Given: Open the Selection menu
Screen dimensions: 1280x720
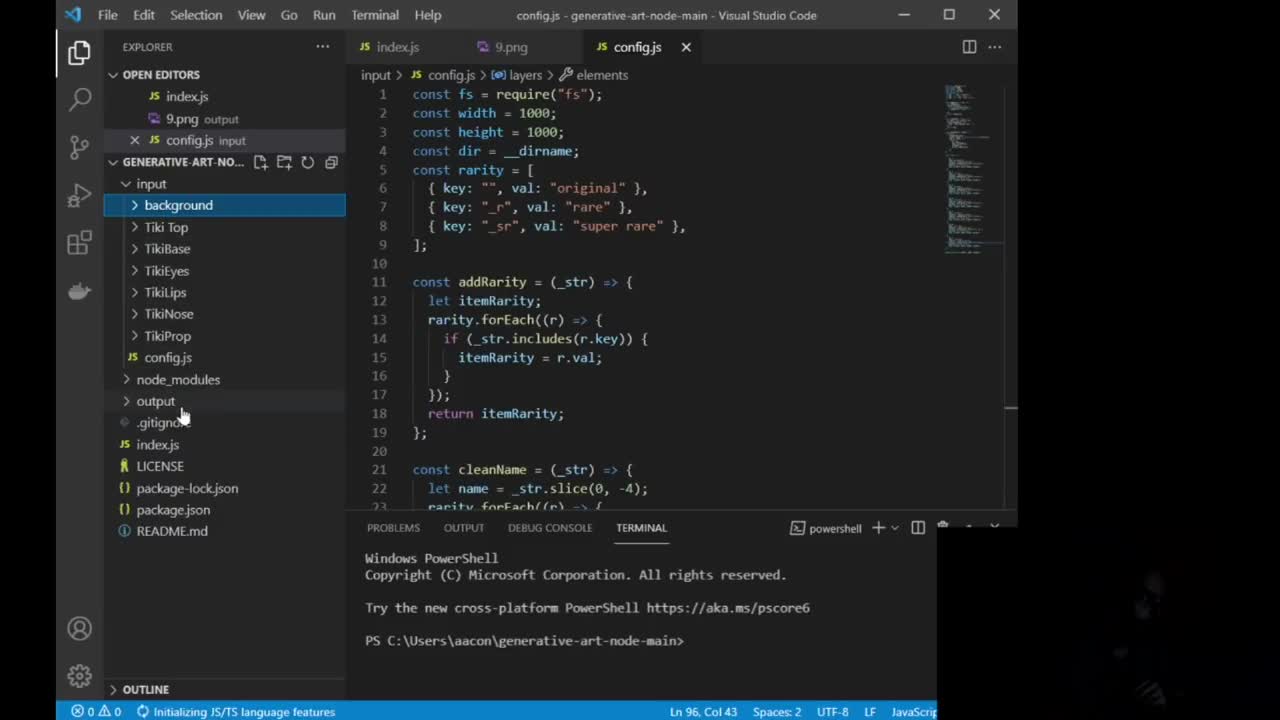Looking at the screenshot, I should (196, 15).
